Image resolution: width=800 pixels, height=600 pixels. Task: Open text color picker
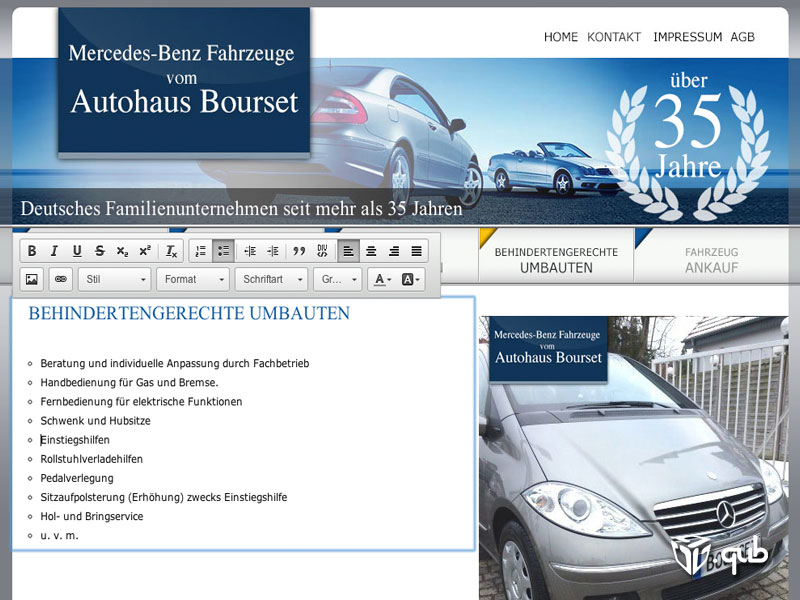(382, 279)
